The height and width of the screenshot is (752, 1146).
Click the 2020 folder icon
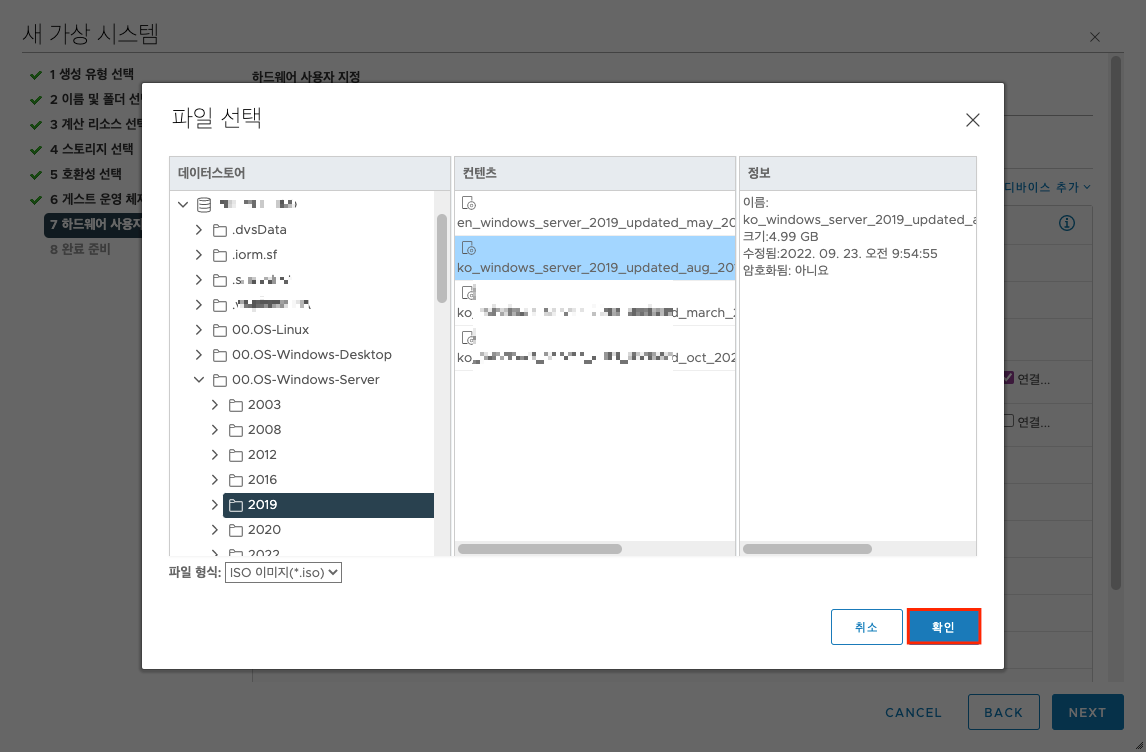236,530
